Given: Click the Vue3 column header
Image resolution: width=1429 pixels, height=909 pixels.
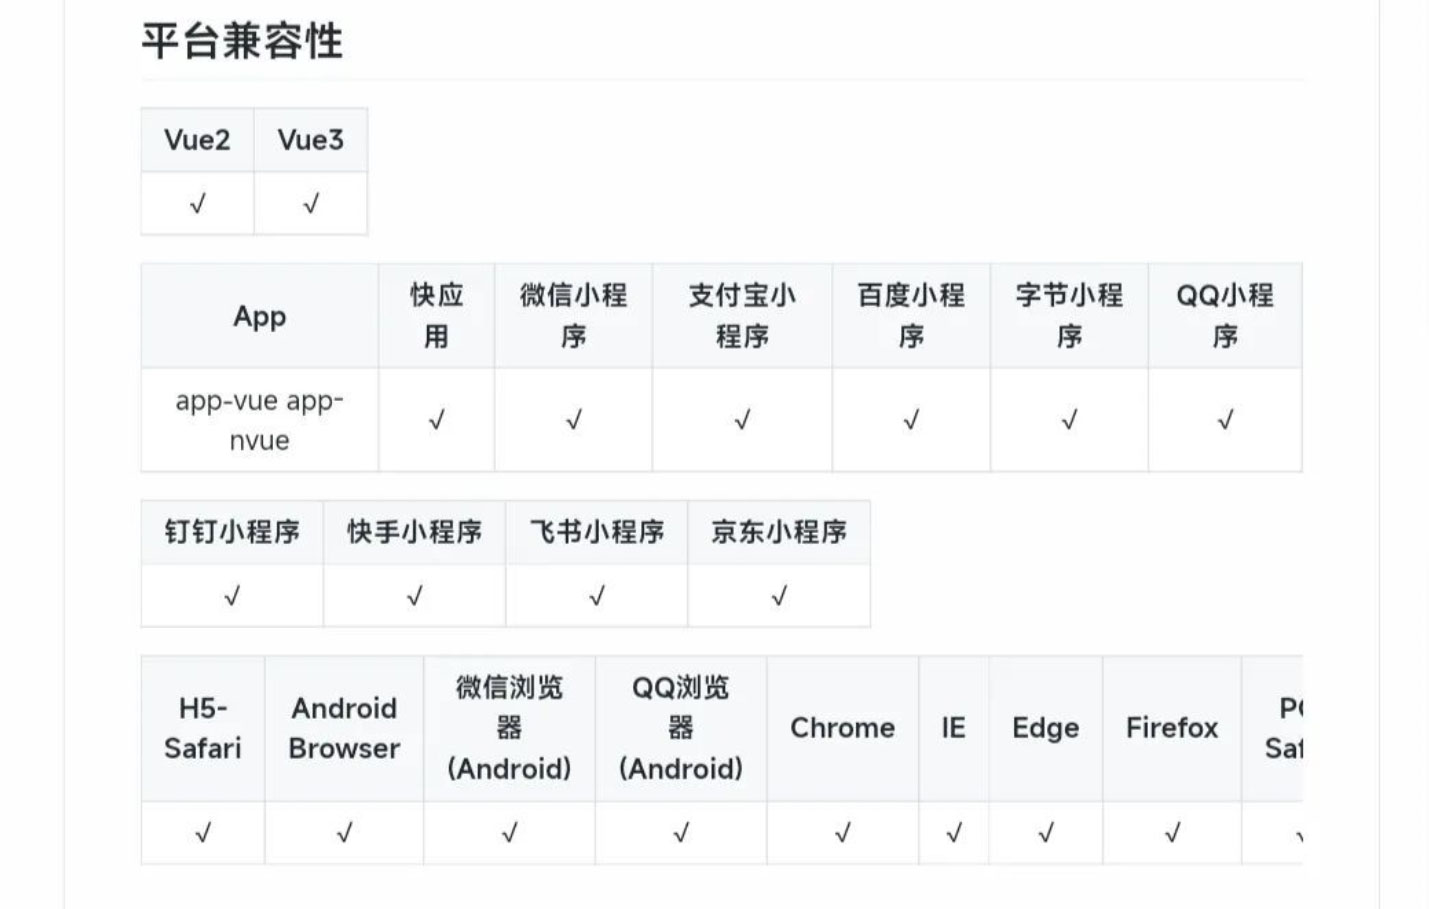Looking at the screenshot, I should click(x=311, y=140).
